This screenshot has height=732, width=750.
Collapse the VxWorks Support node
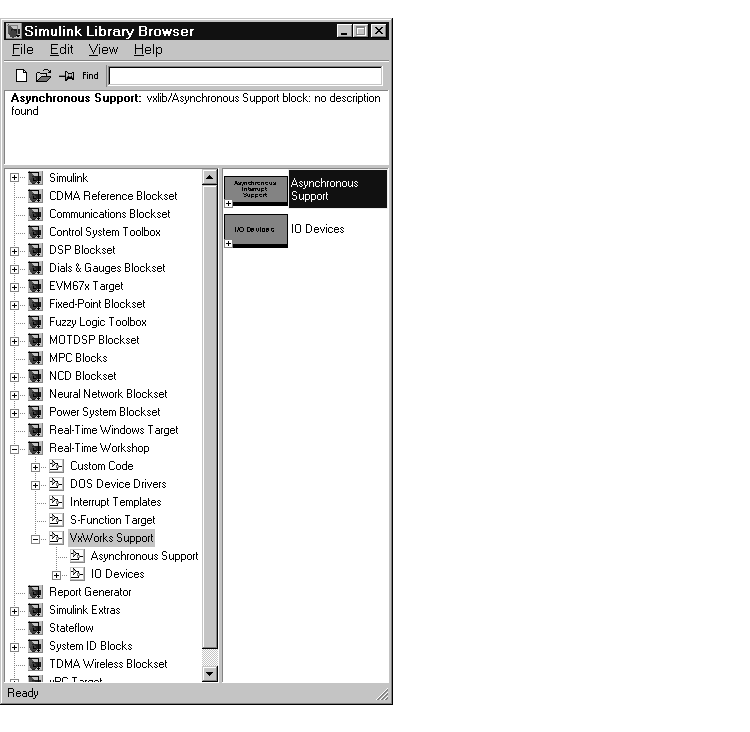(x=35, y=540)
